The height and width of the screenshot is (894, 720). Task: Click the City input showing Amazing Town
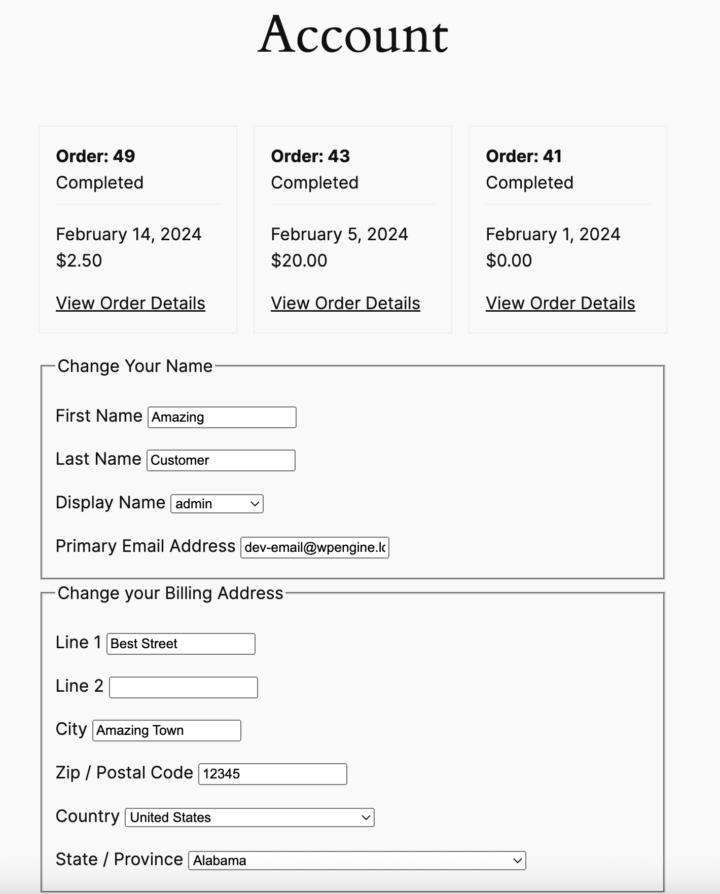[166, 730]
